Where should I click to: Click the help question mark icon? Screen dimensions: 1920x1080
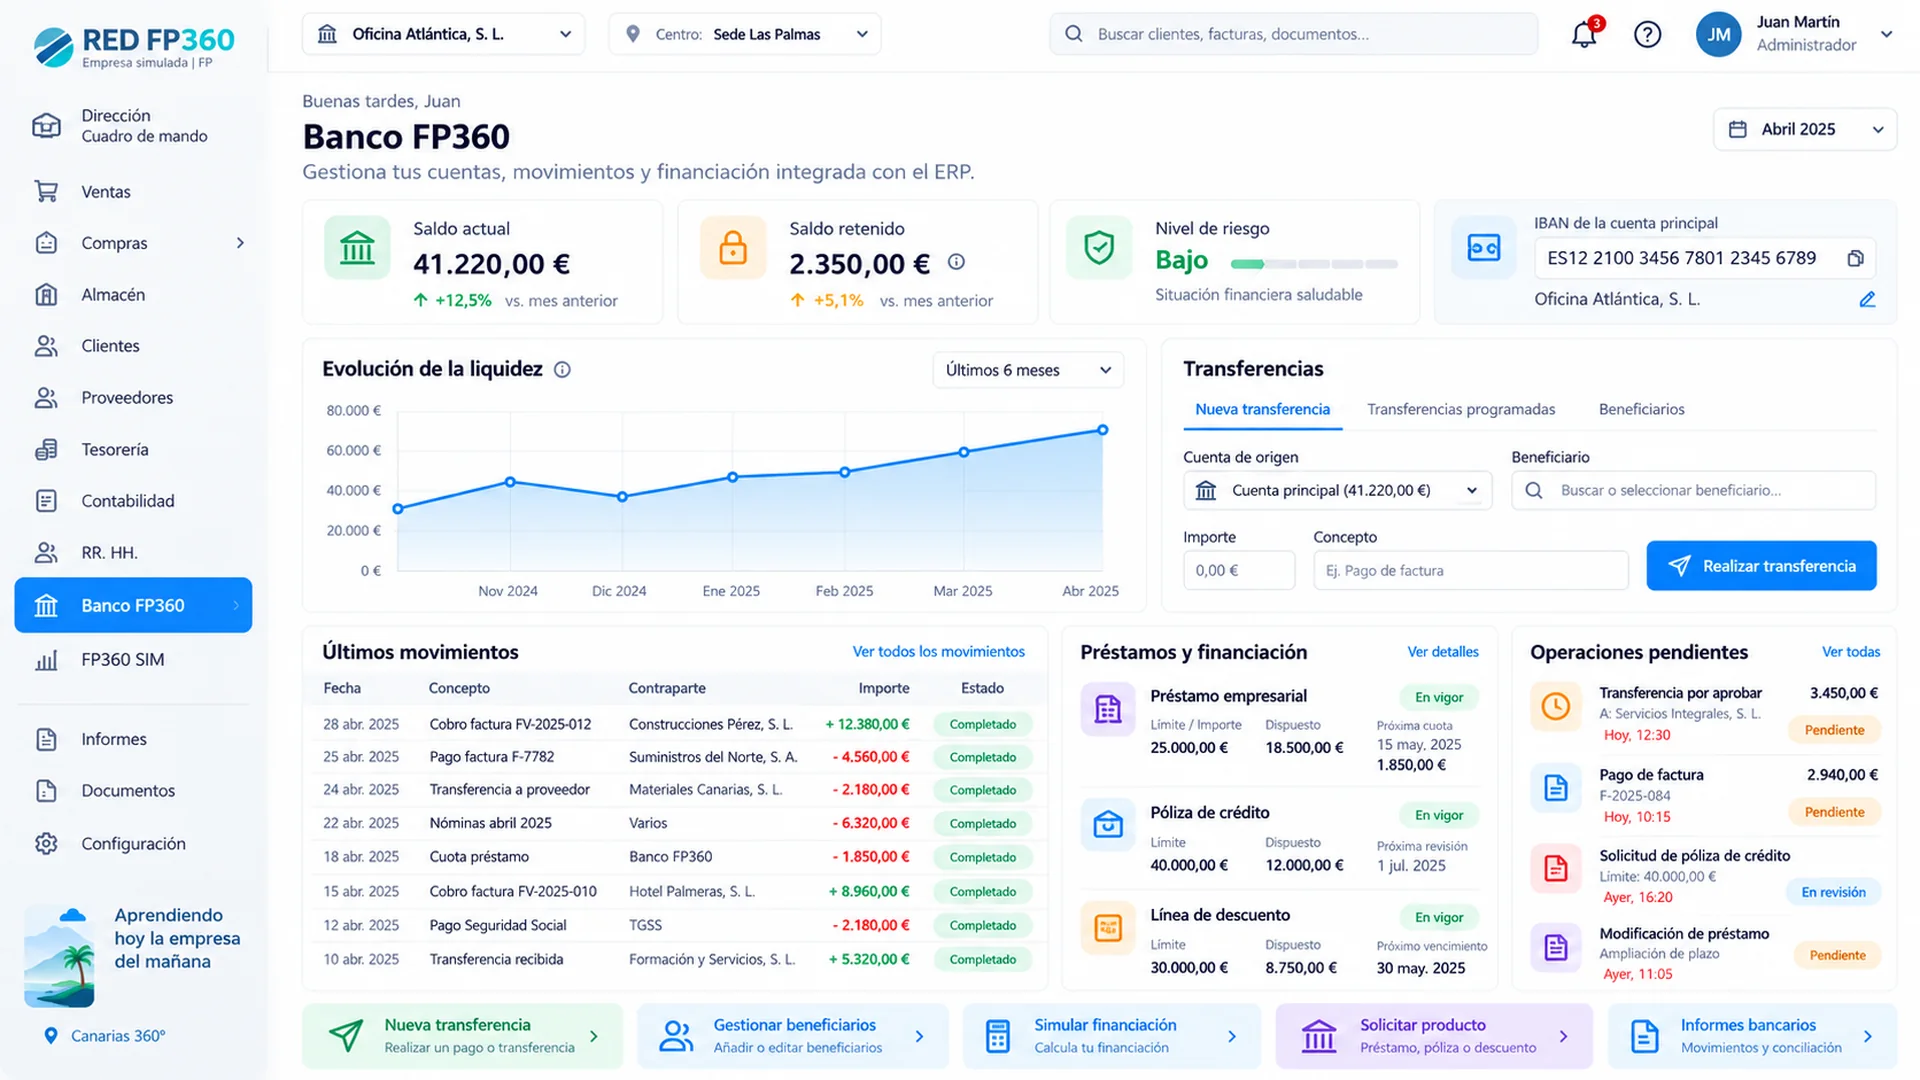pyautogui.click(x=1647, y=34)
